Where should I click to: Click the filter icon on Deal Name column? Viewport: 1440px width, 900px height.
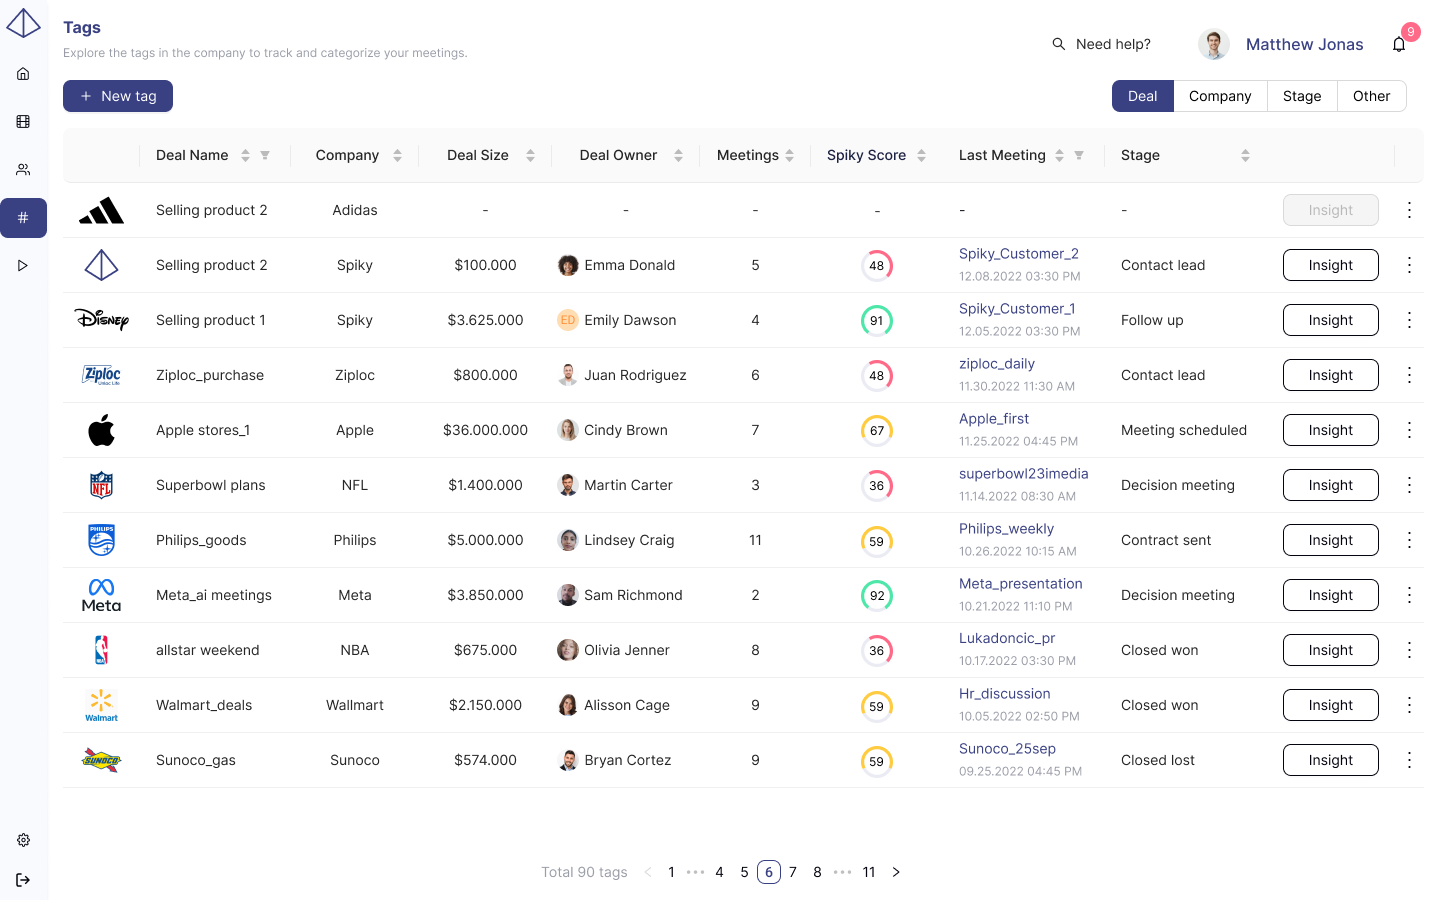pos(265,155)
